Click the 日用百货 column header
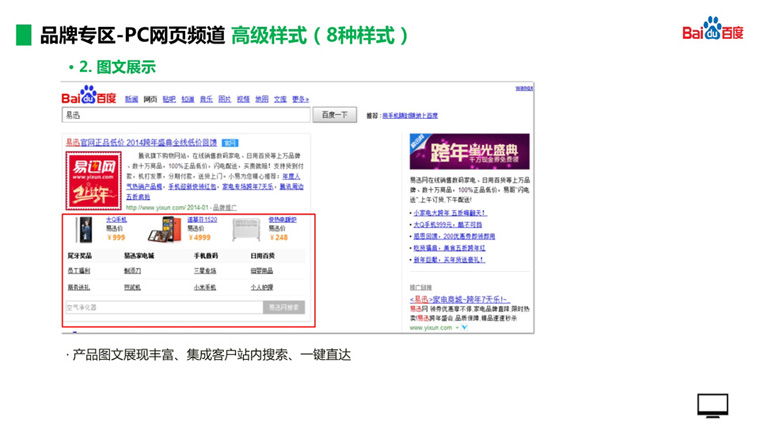 click(263, 255)
